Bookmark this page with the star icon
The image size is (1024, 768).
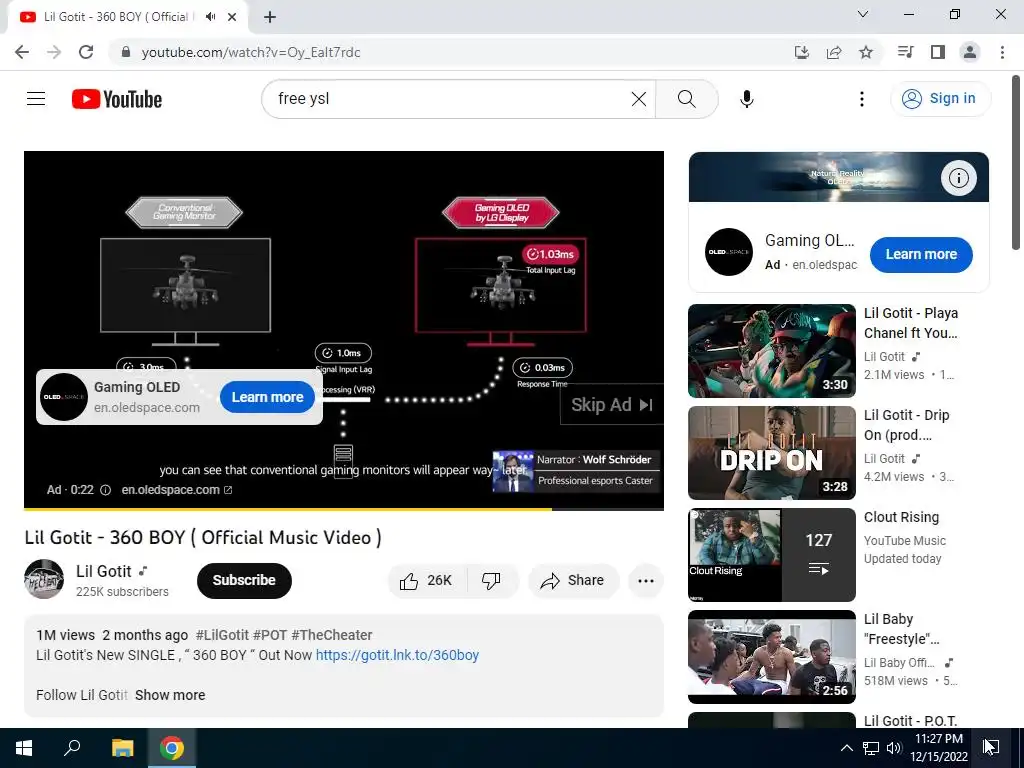pos(866,52)
